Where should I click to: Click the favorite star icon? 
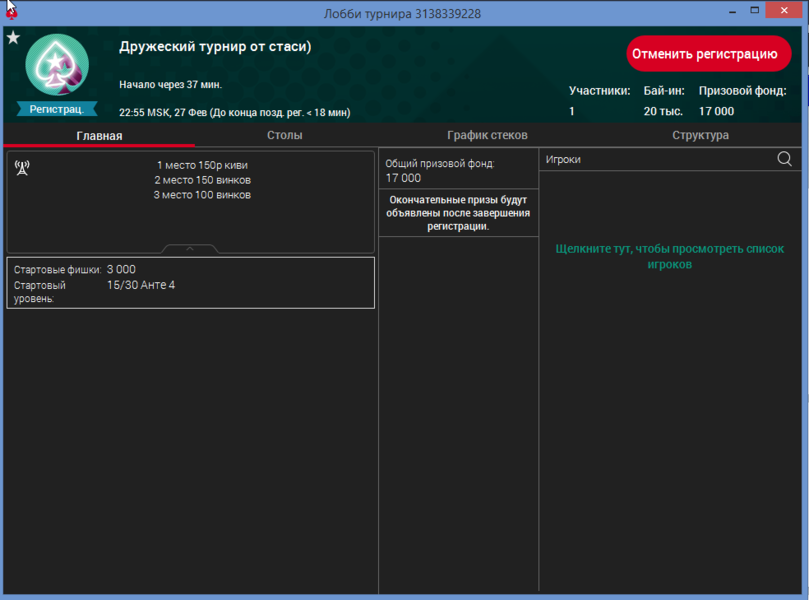pos(13,37)
